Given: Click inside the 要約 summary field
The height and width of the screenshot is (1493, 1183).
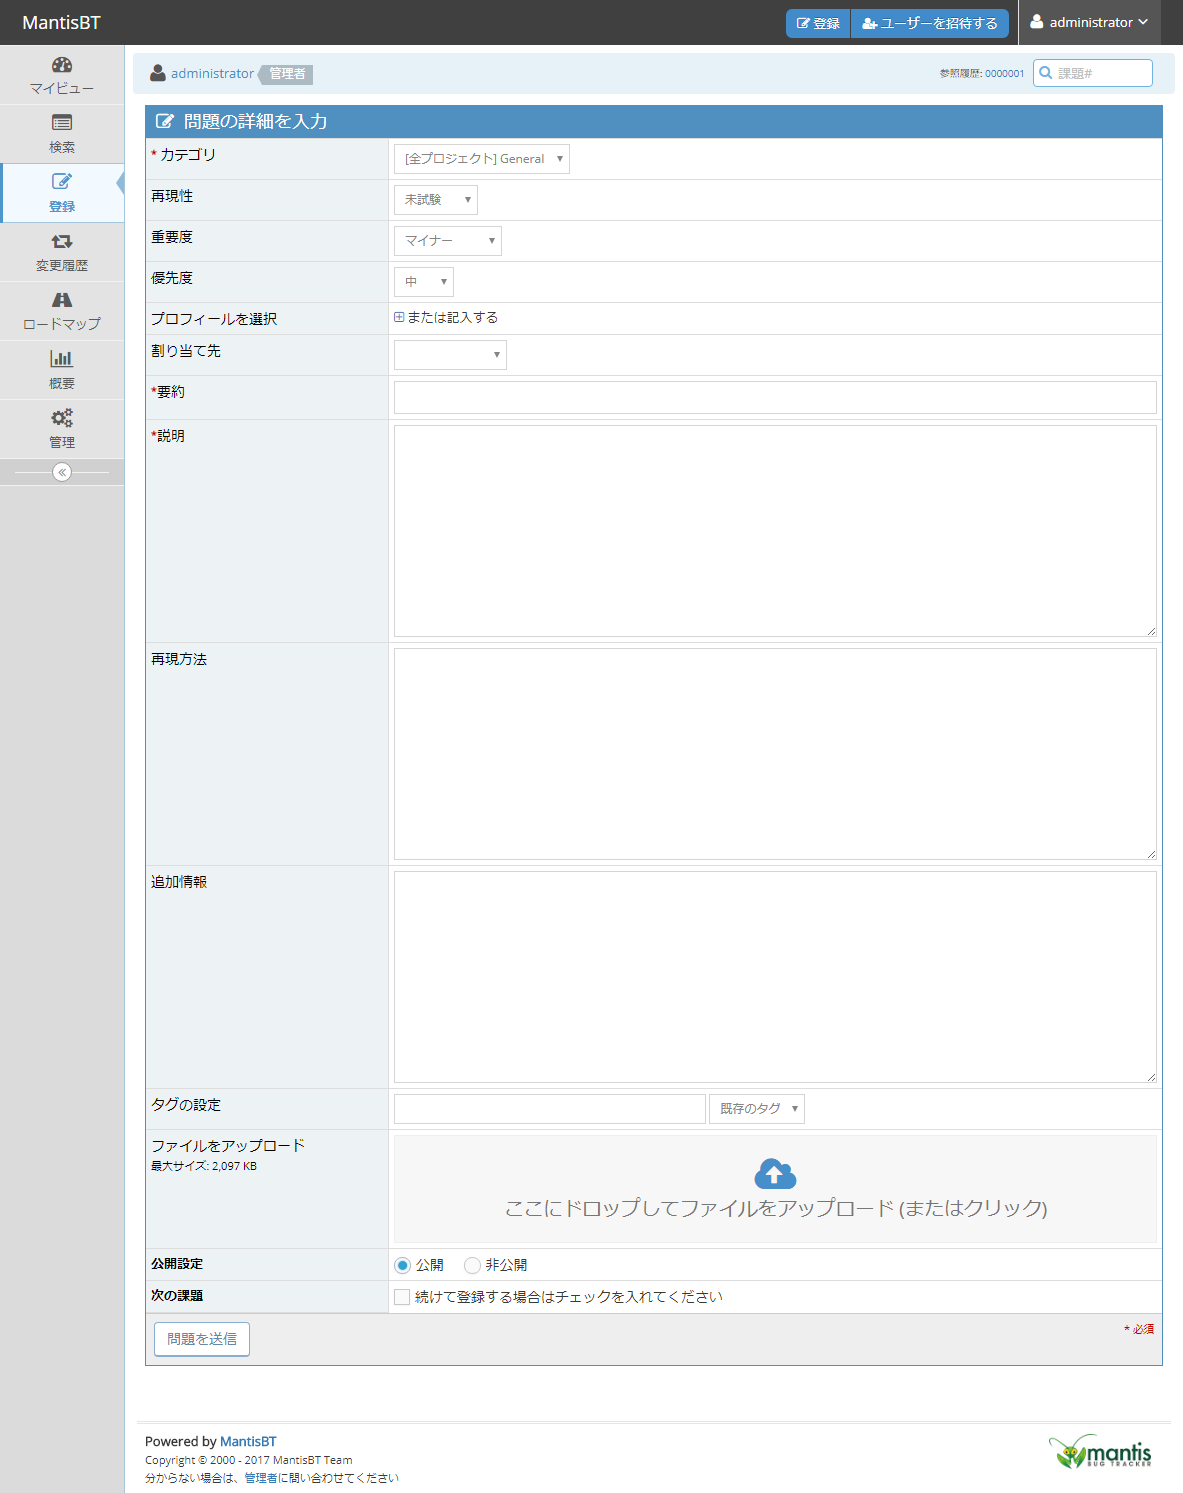Looking at the screenshot, I should pyautogui.click(x=773, y=397).
